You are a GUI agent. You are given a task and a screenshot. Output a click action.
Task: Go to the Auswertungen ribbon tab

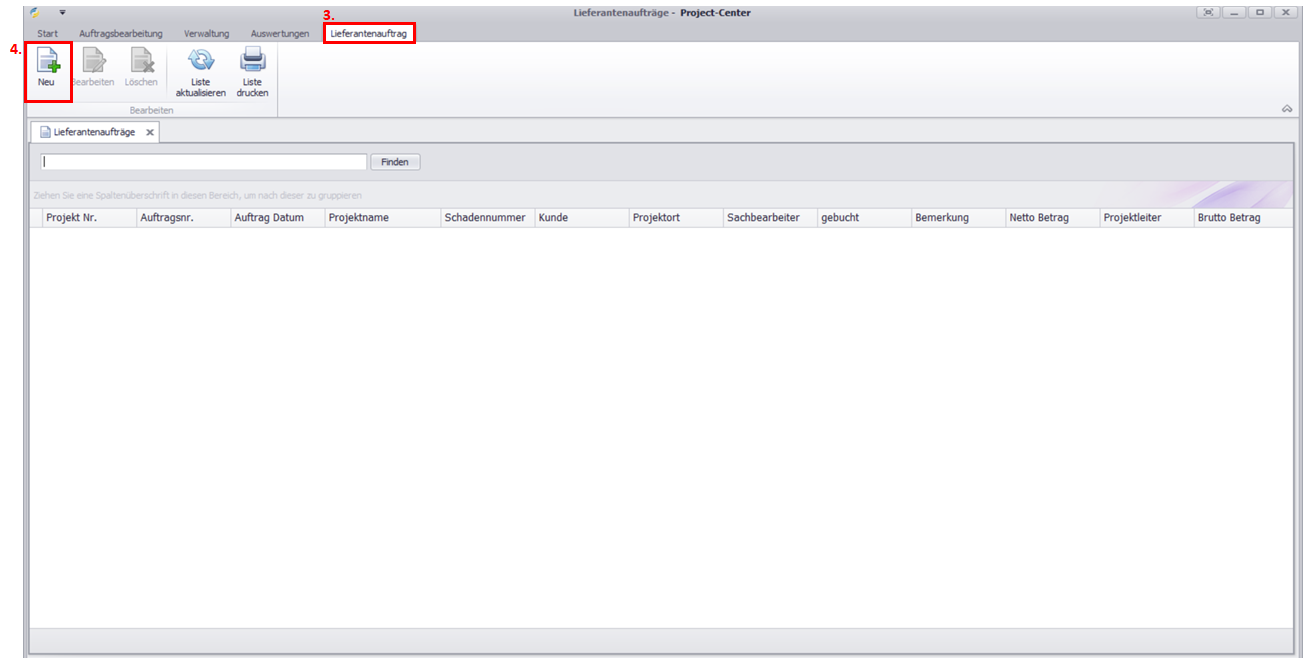[x=280, y=34]
